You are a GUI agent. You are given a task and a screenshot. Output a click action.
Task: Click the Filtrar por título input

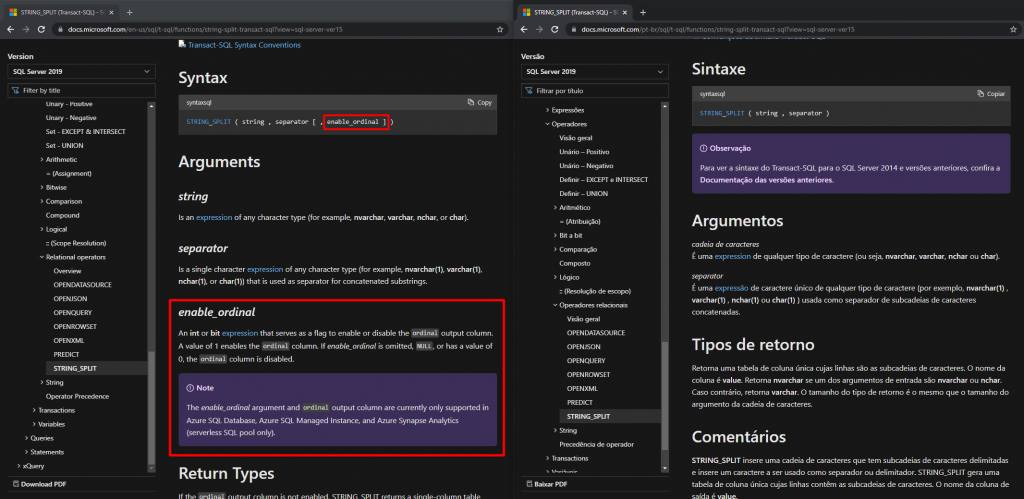pos(595,90)
